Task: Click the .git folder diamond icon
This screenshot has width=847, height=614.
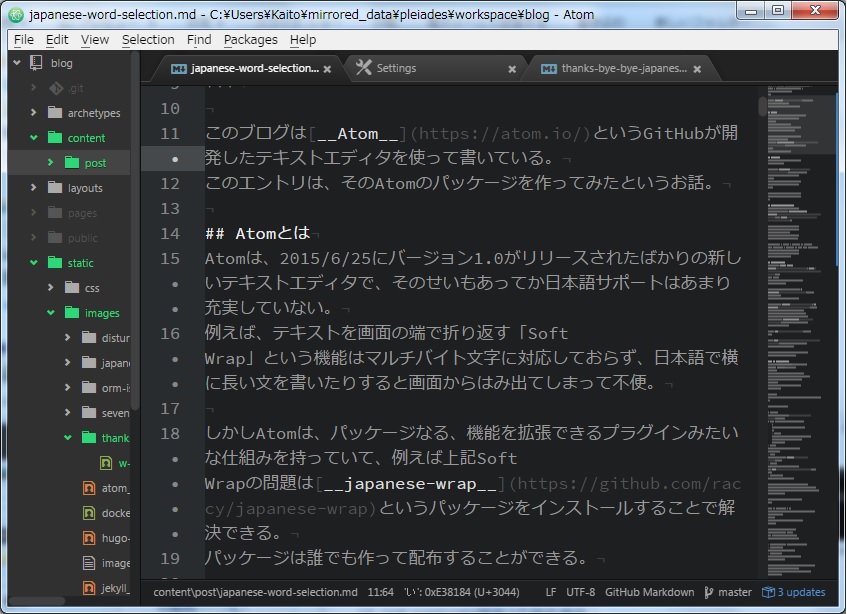Action: click(x=56, y=87)
